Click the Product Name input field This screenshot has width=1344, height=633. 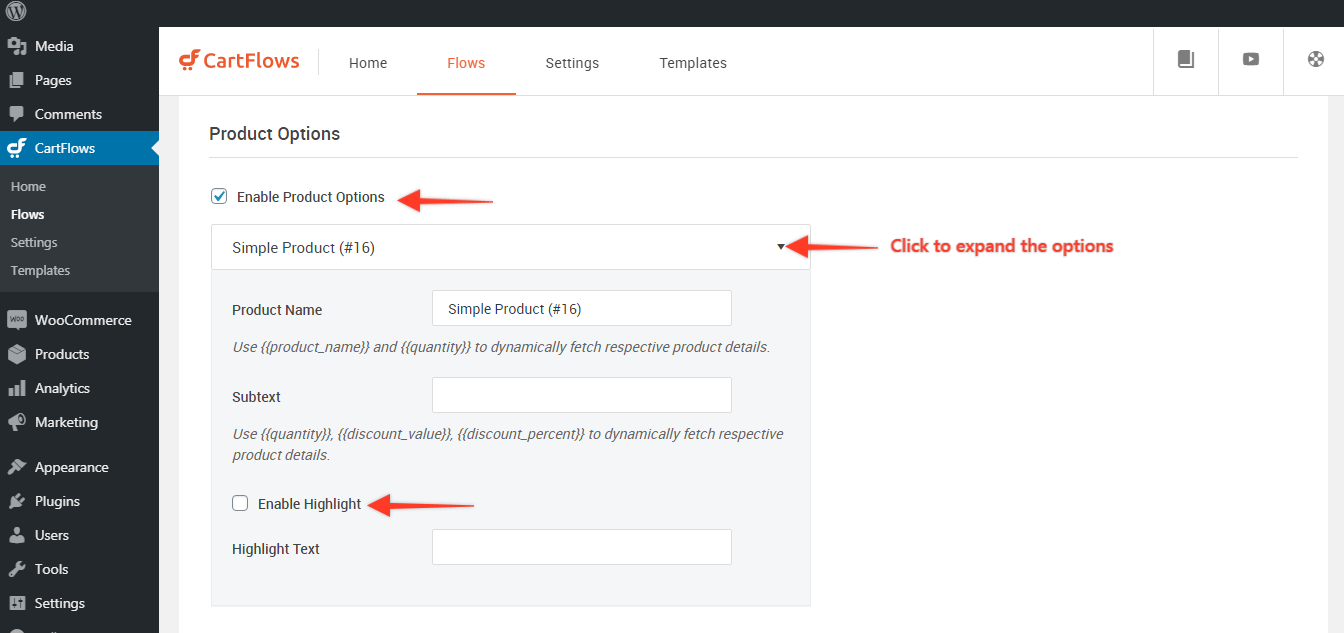pos(581,309)
